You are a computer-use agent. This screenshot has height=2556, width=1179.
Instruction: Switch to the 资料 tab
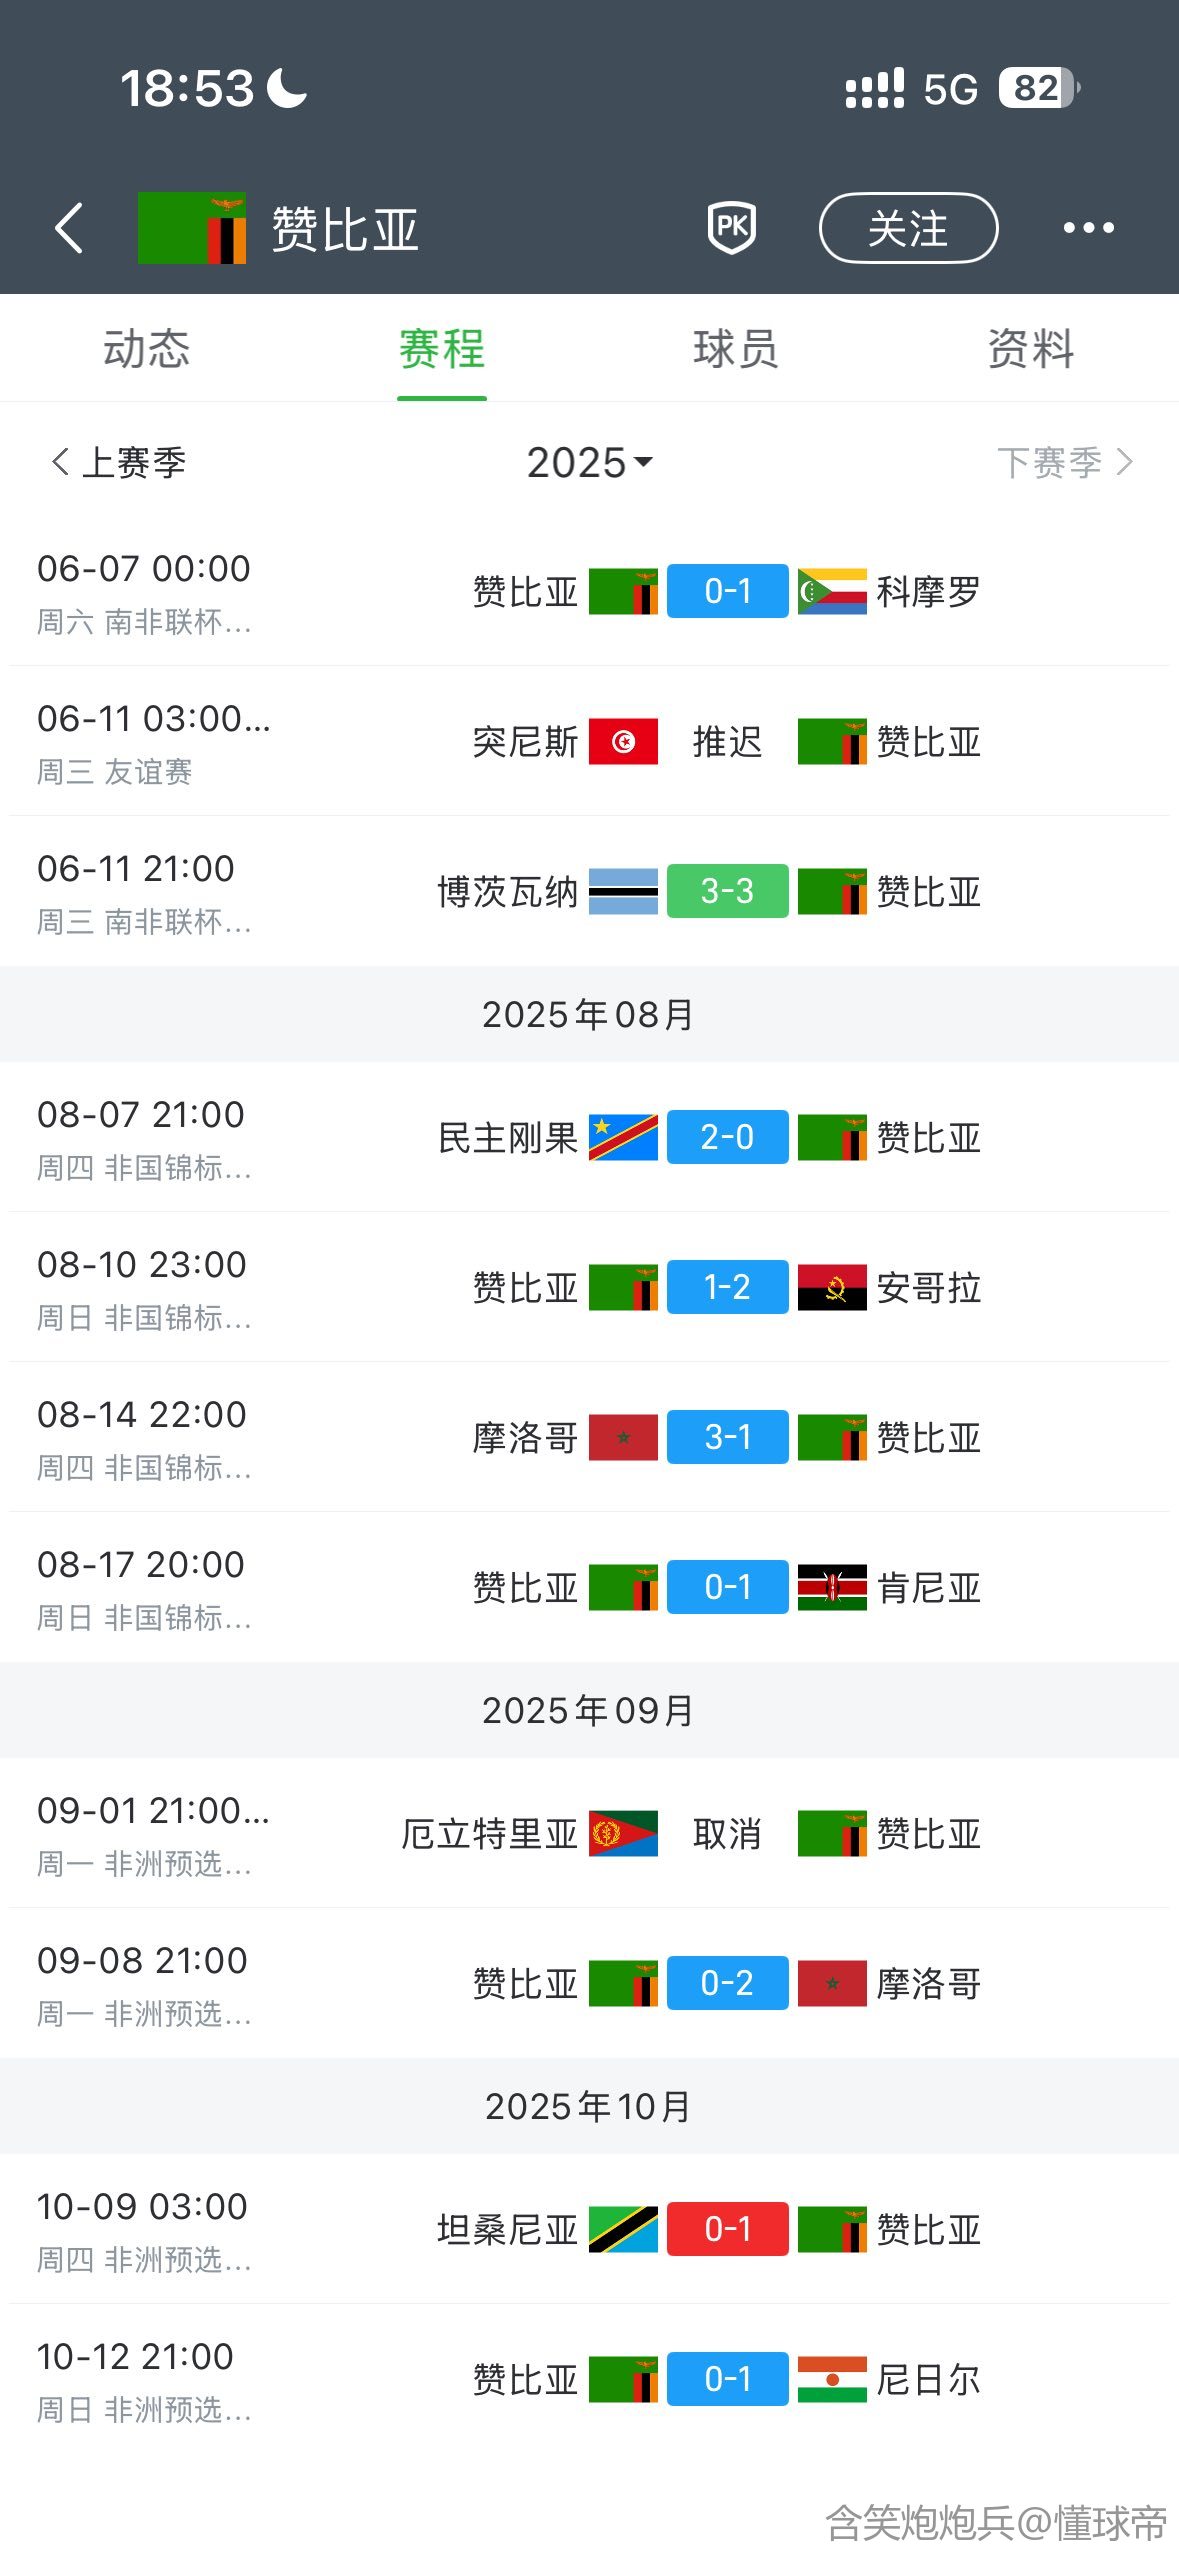(1031, 349)
